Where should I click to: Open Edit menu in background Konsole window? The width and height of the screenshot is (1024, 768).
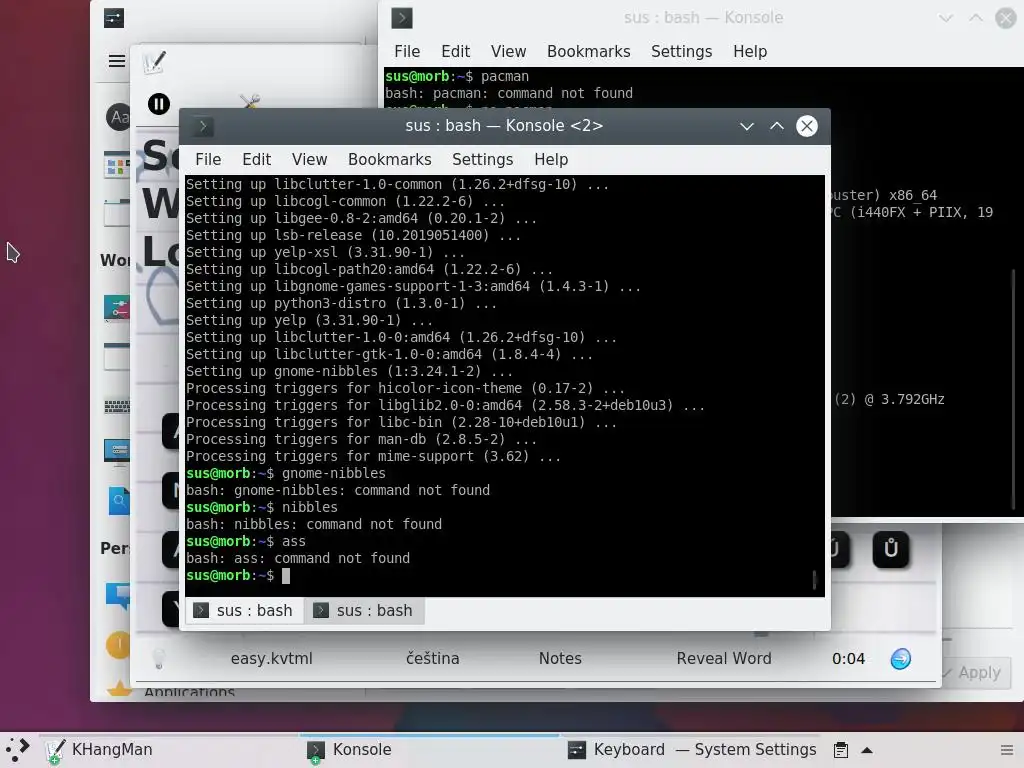click(455, 52)
